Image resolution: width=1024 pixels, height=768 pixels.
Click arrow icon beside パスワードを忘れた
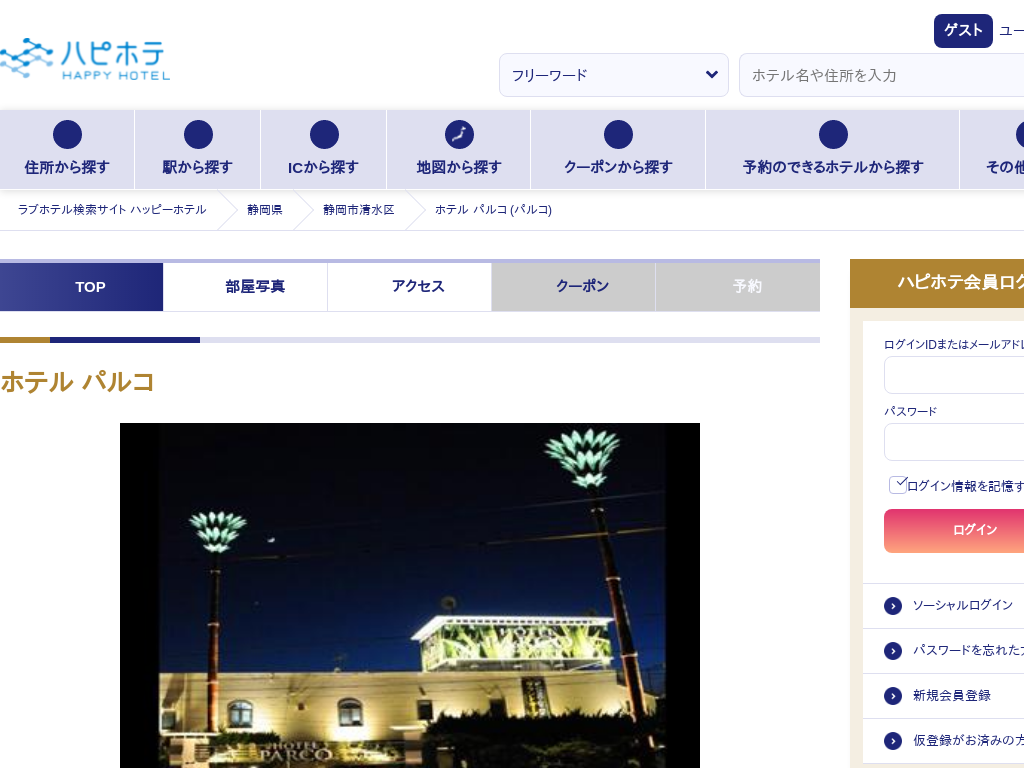(893, 651)
